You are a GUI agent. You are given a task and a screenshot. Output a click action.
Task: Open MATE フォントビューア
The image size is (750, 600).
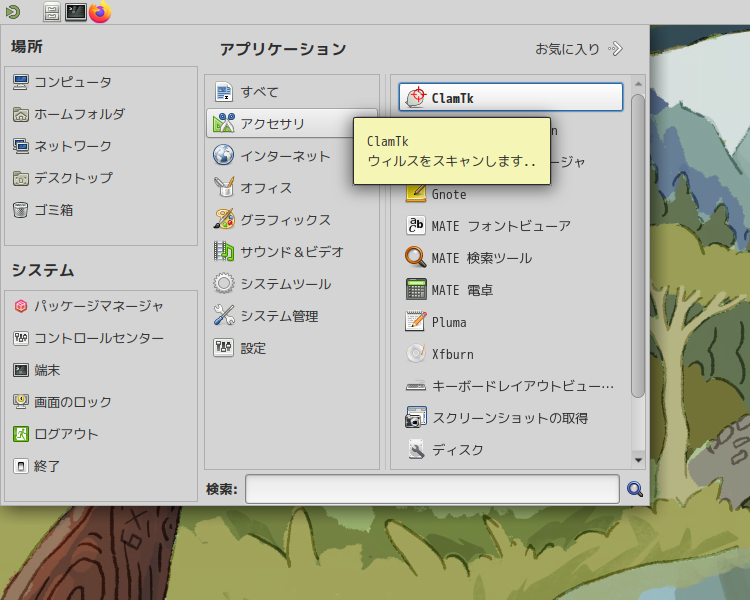511,226
